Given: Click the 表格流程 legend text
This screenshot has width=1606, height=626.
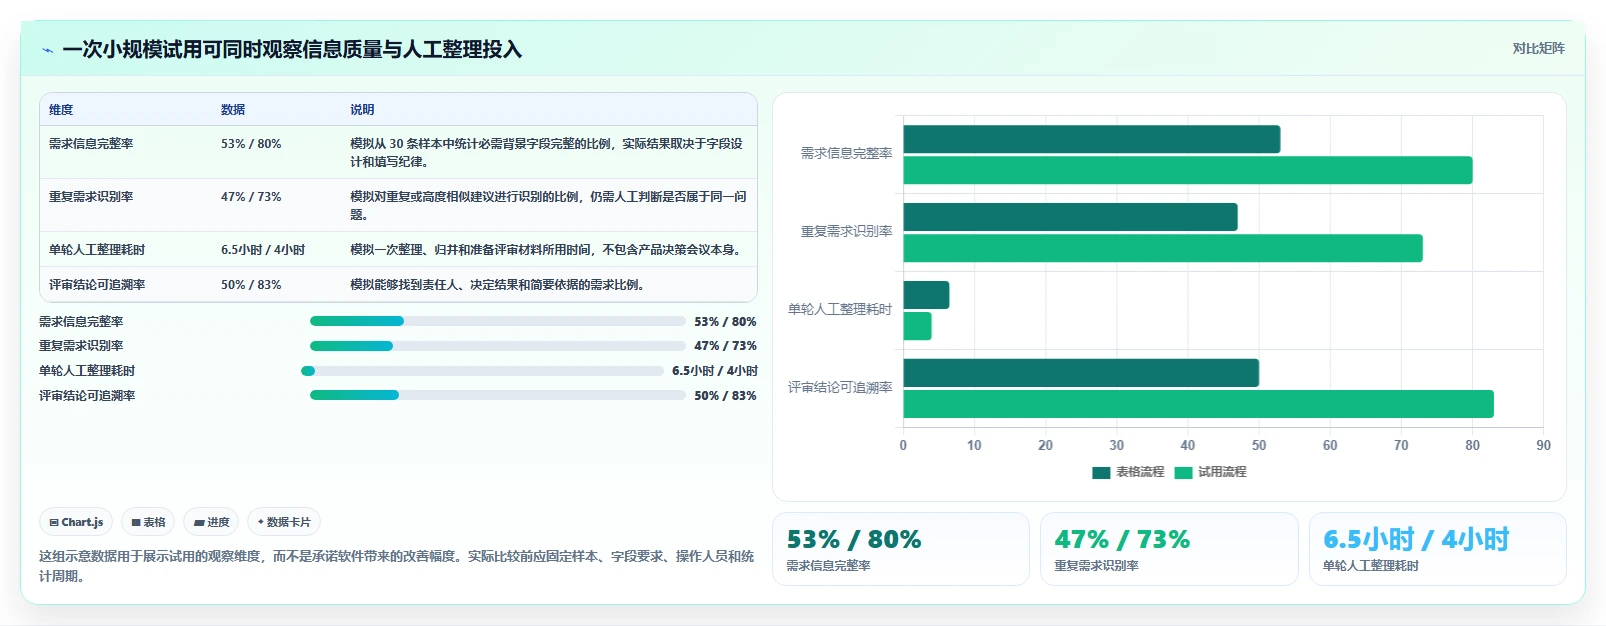Looking at the screenshot, I should [x=1140, y=472].
